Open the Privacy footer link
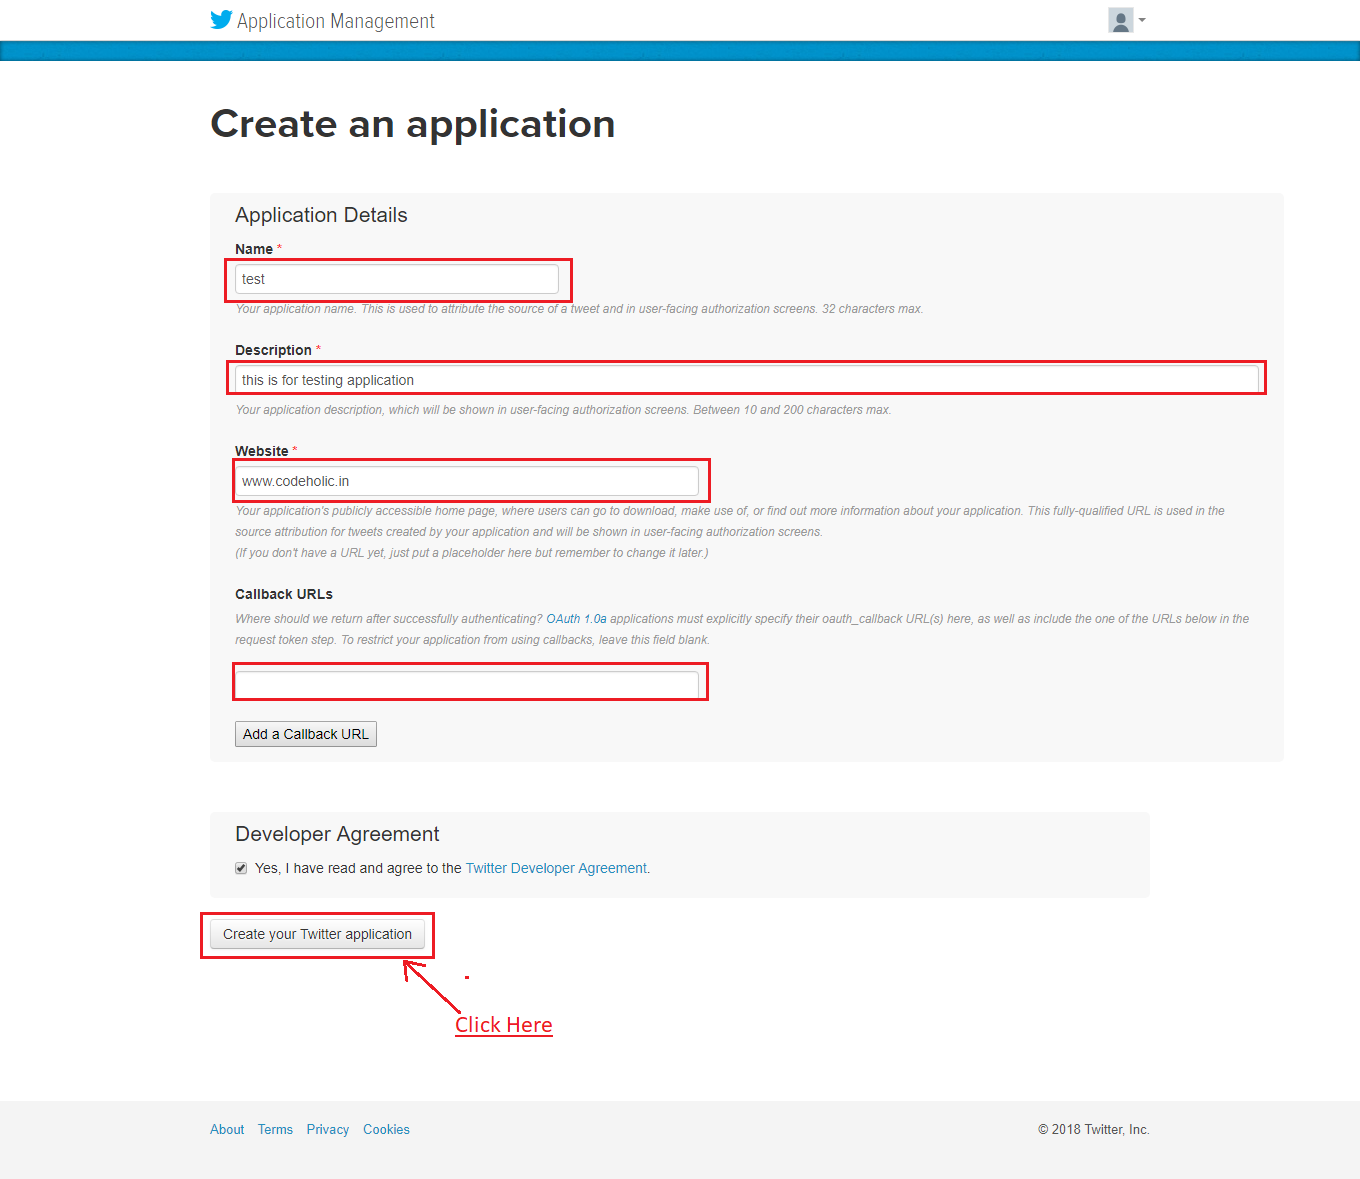The image size is (1360, 1179). [328, 1129]
